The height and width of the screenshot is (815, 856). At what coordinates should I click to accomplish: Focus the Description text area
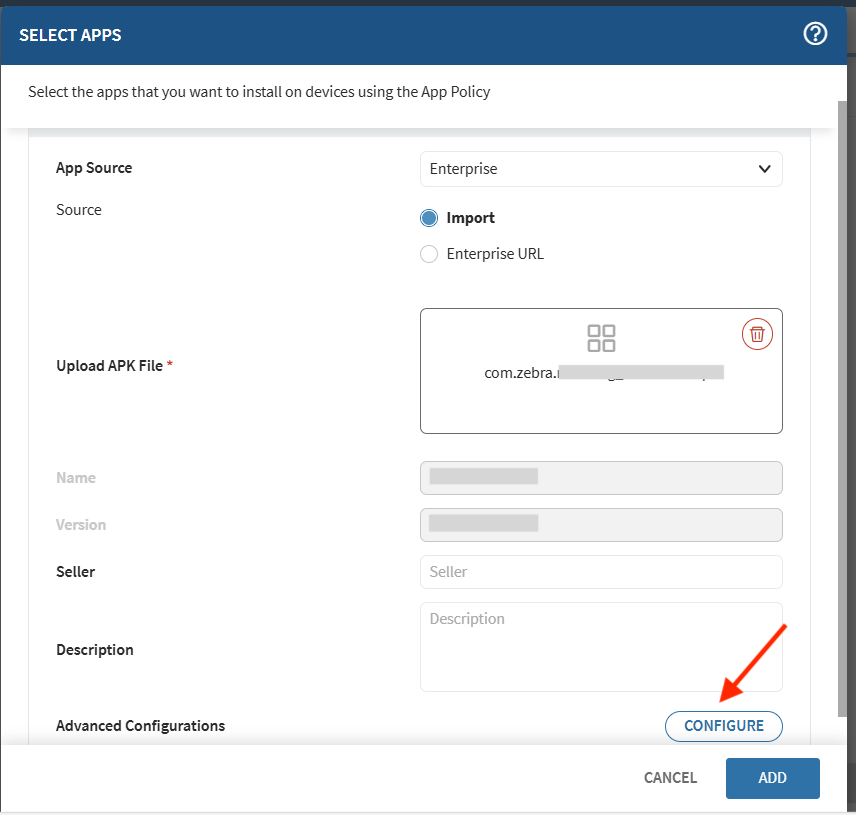tap(600, 646)
